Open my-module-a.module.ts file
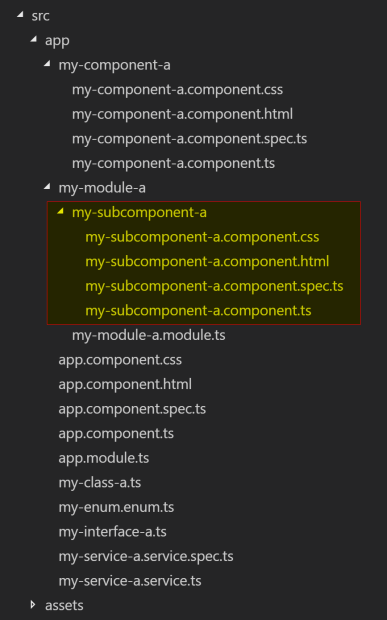The width and height of the screenshot is (387, 620). coord(149,335)
